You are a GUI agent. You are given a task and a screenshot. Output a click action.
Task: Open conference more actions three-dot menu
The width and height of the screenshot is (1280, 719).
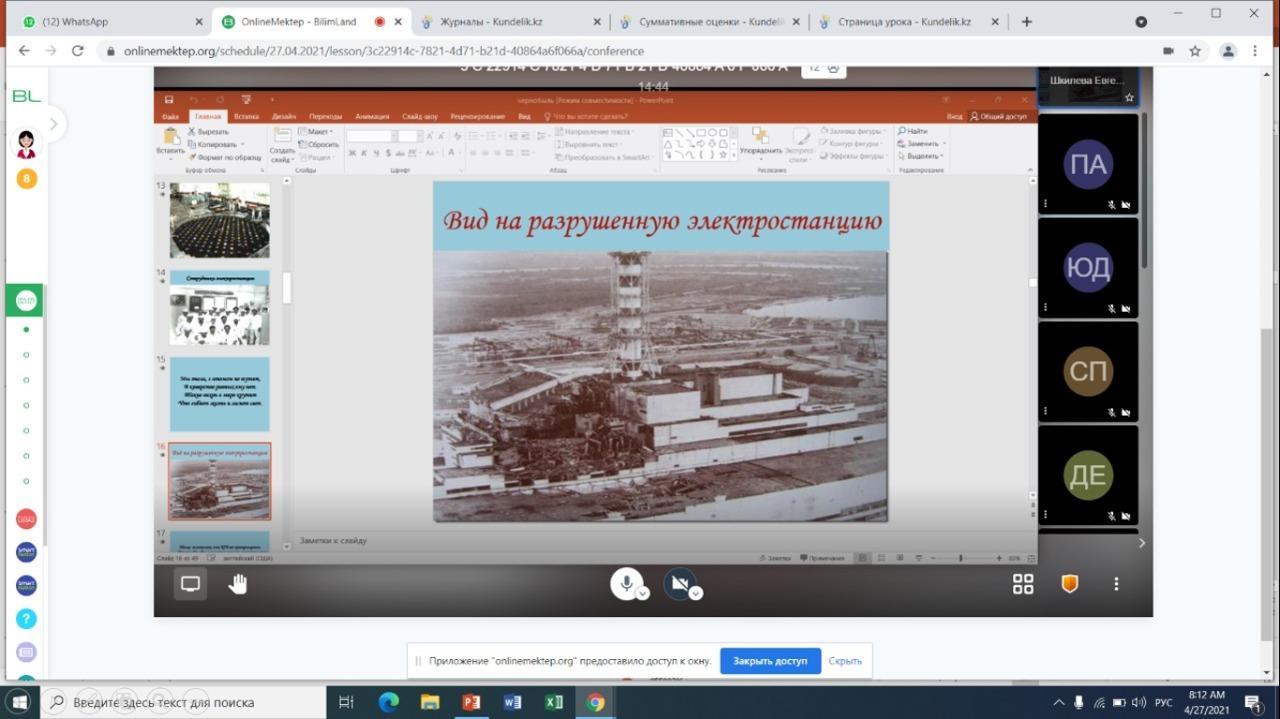click(1116, 584)
